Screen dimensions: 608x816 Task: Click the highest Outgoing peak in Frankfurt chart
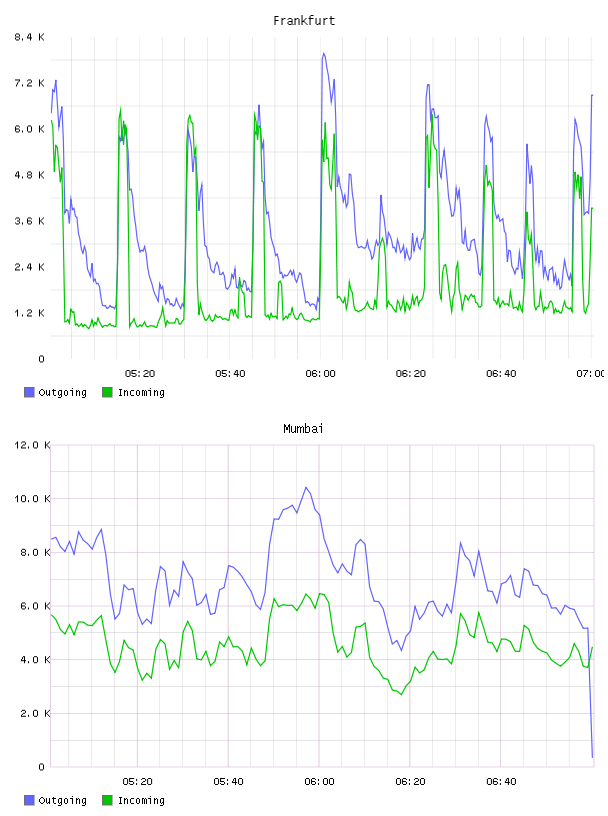coord(324,54)
